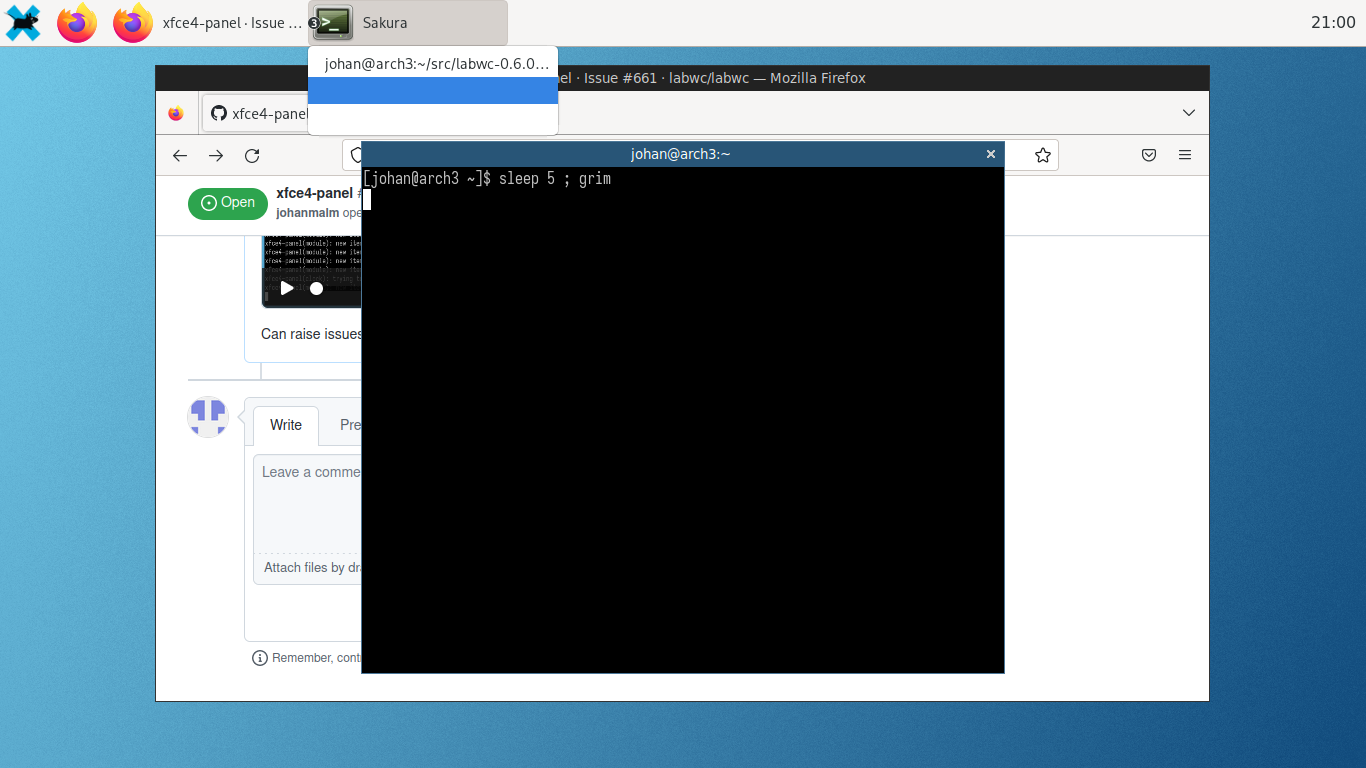Click the green Open issue status badge
Viewport: 1366px width, 768px height.
[227, 203]
